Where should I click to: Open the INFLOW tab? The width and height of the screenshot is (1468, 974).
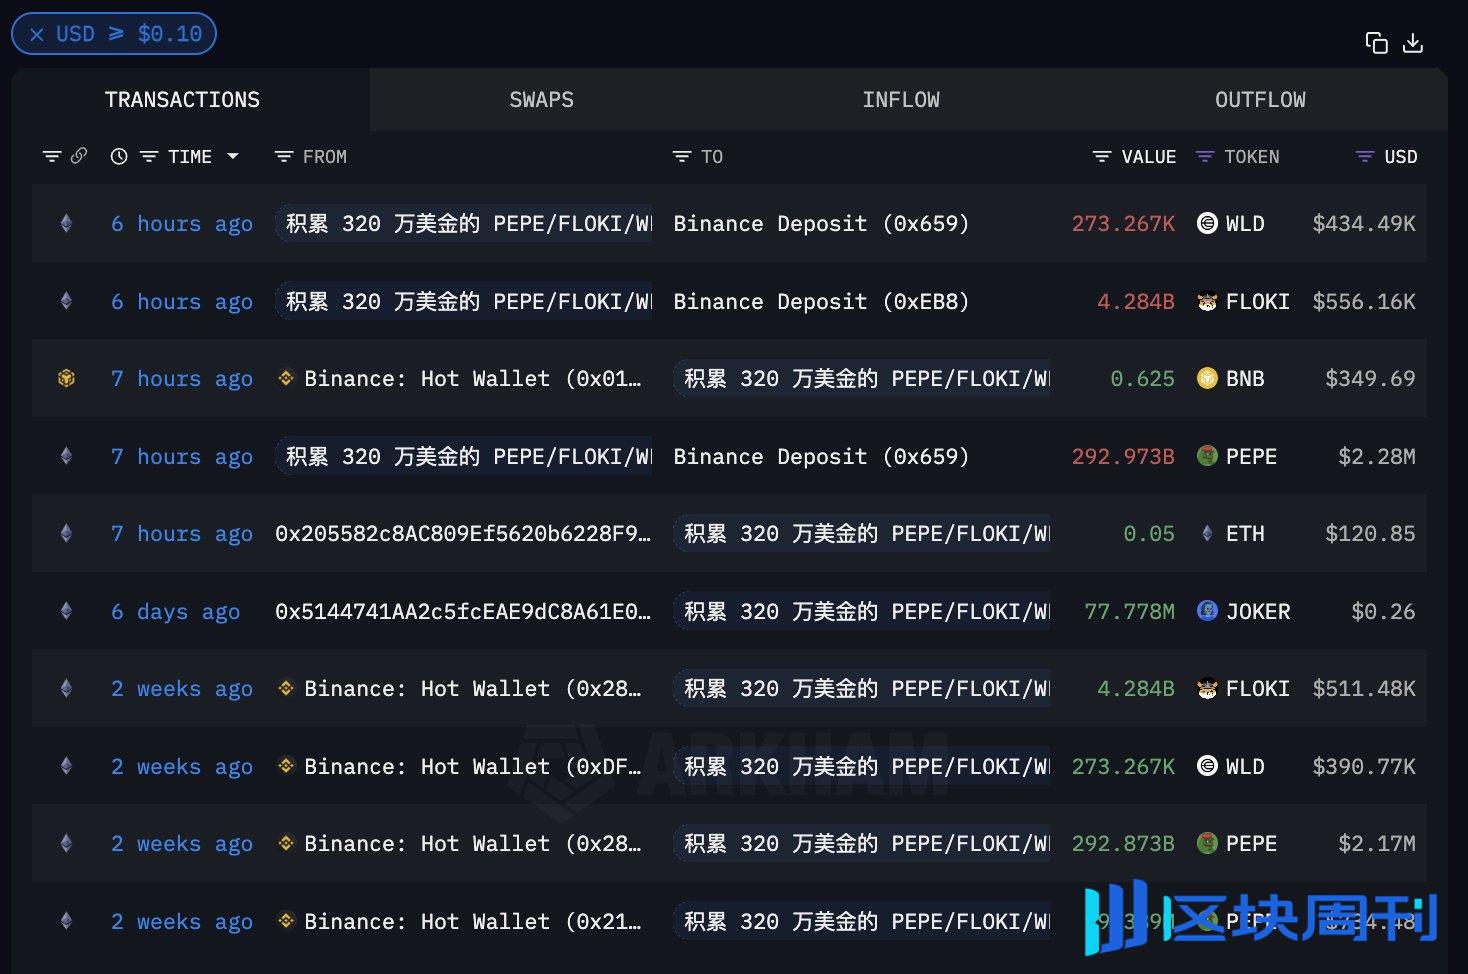click(901, 100)
